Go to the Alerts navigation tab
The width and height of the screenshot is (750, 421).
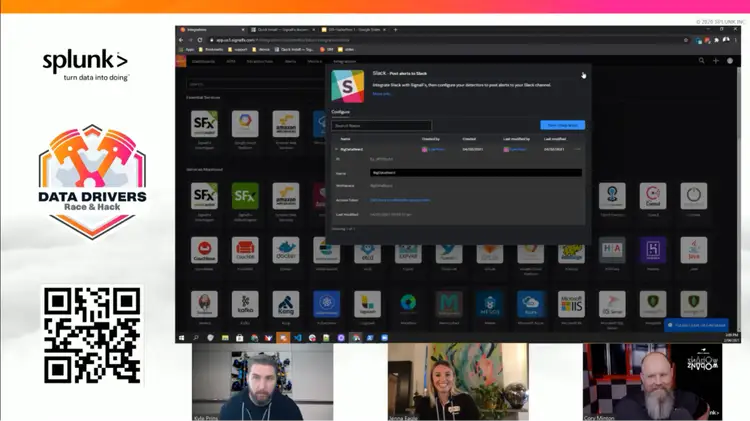pos(290,61)
